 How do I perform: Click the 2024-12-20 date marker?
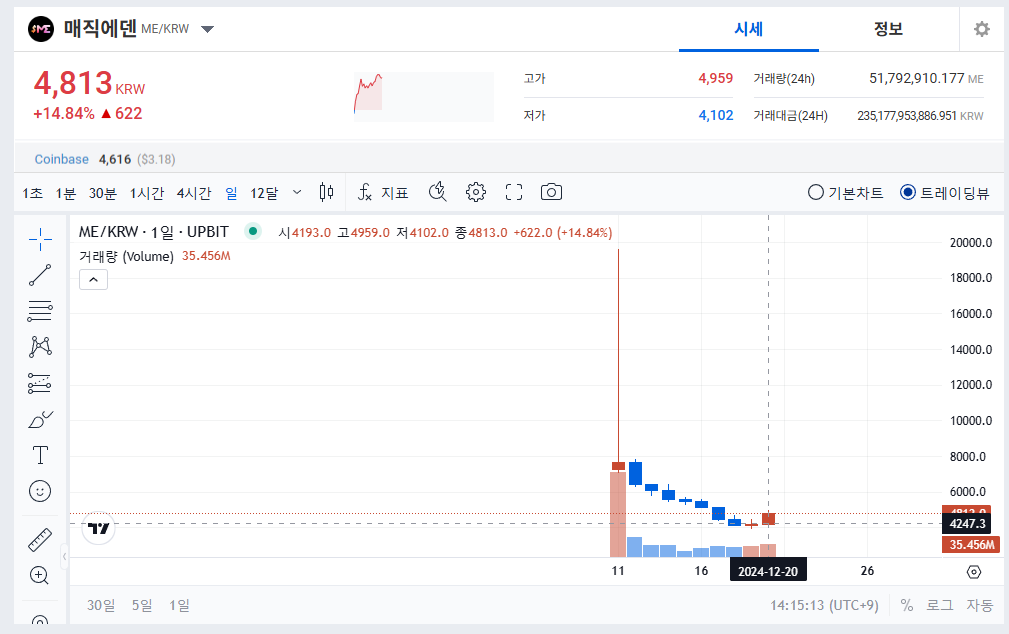[x=768, y=571]
